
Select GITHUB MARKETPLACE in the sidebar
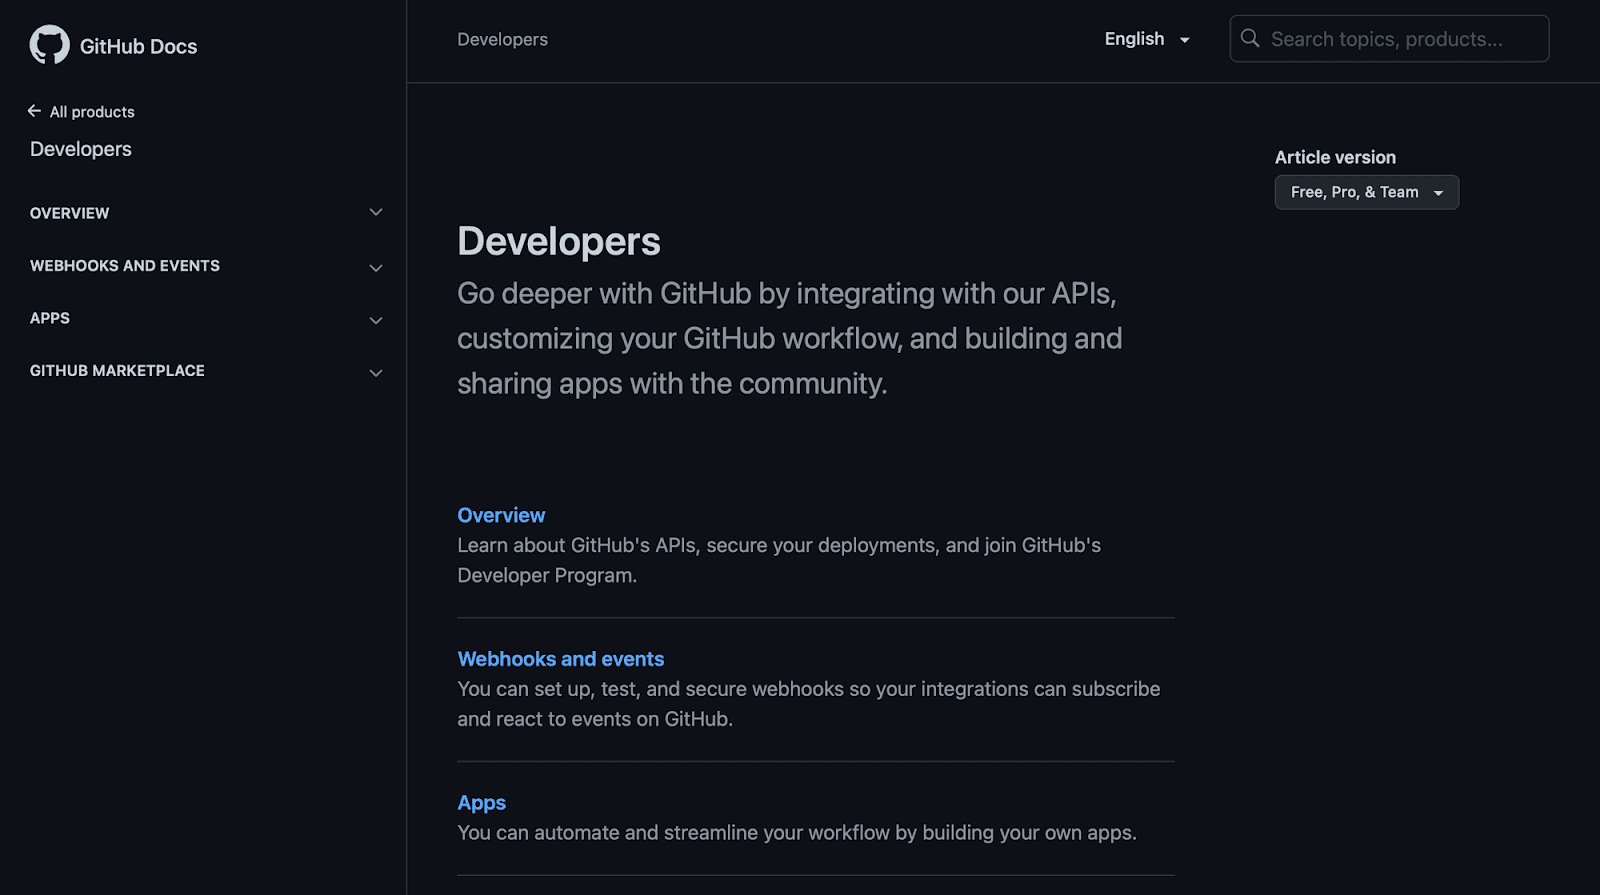tap(117, 370)
